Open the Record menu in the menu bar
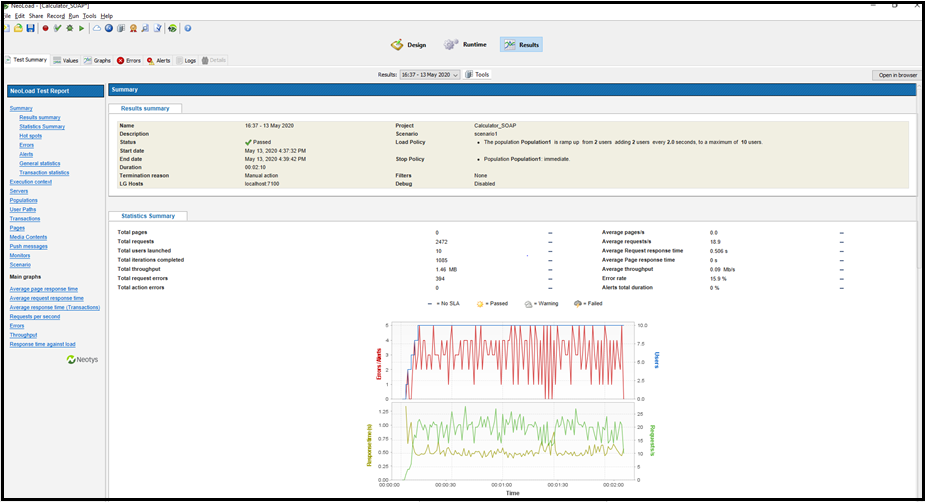This screenshot has width=926, height=502. click(56, 16)
